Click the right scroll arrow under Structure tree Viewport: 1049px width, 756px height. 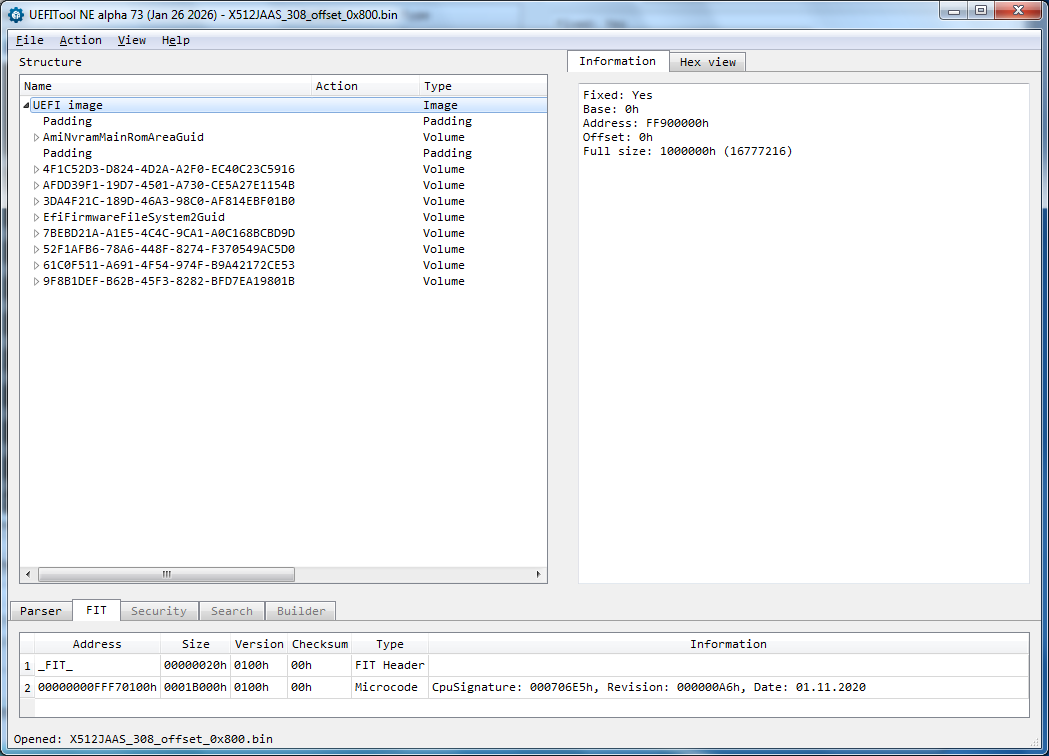(x=539, y=575)
